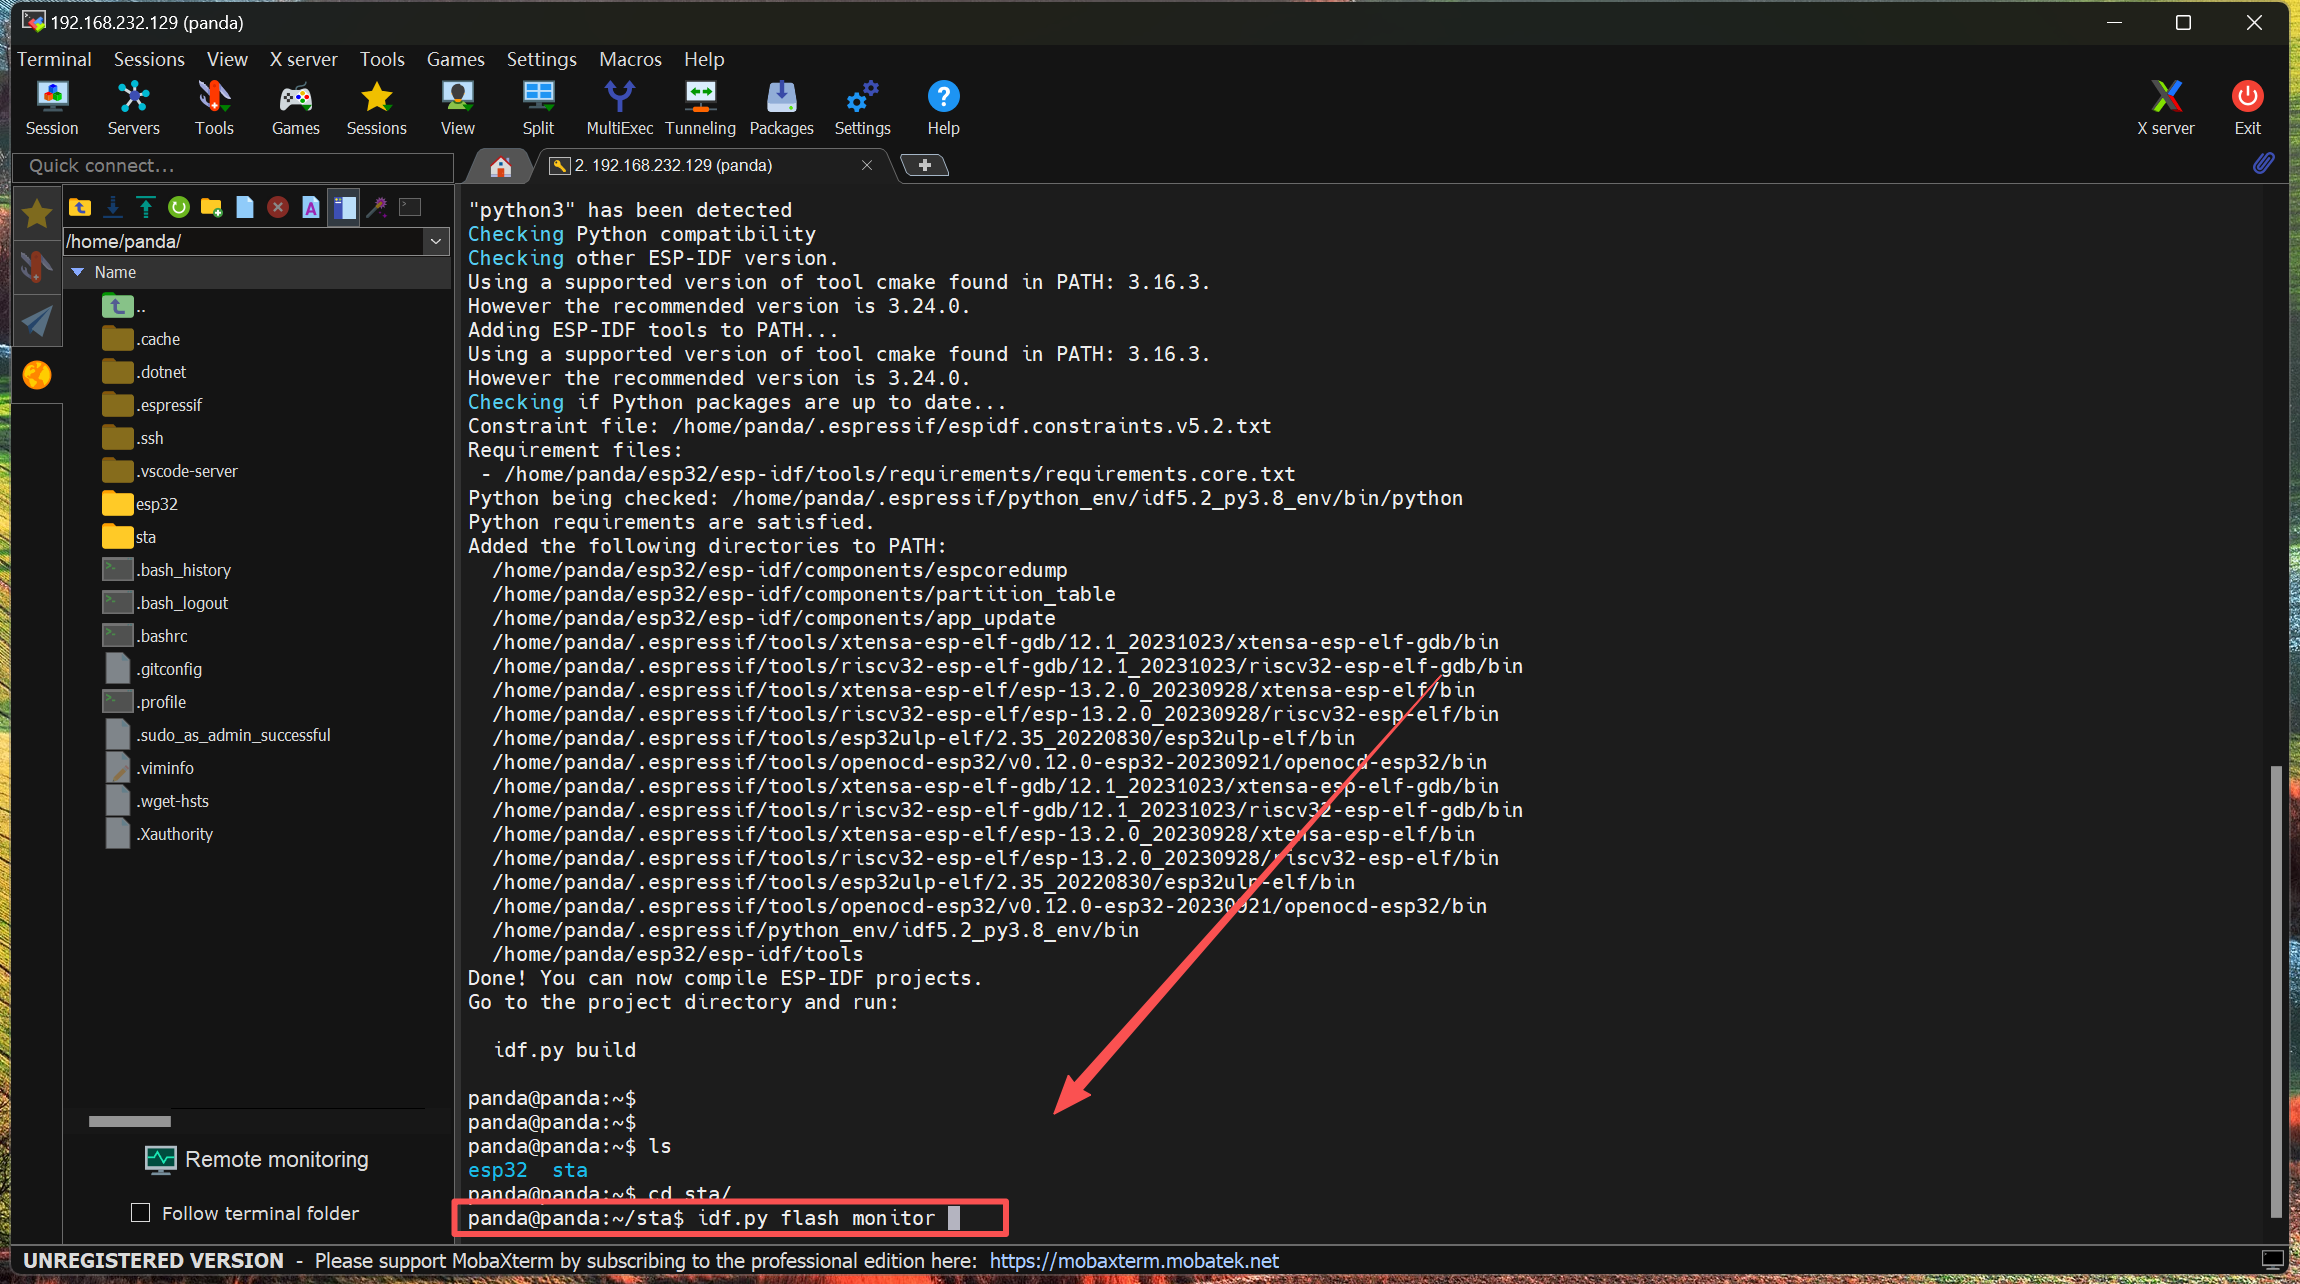Toggle the X server button at top right
Screen dimensions: 2300x1284
[x=2165, y=107]
